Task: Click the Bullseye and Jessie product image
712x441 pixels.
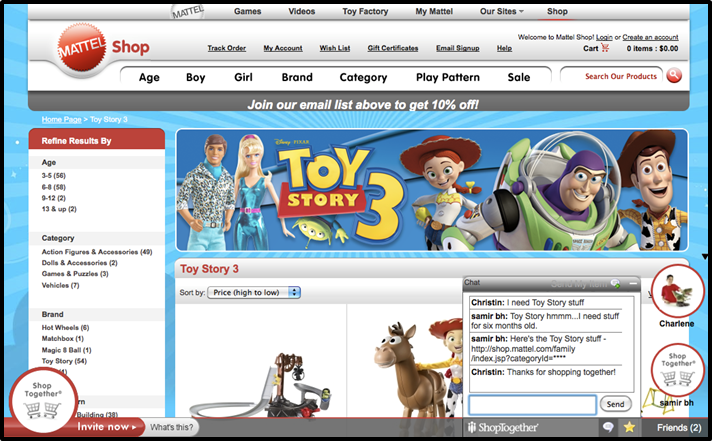Action: point(419,369)
